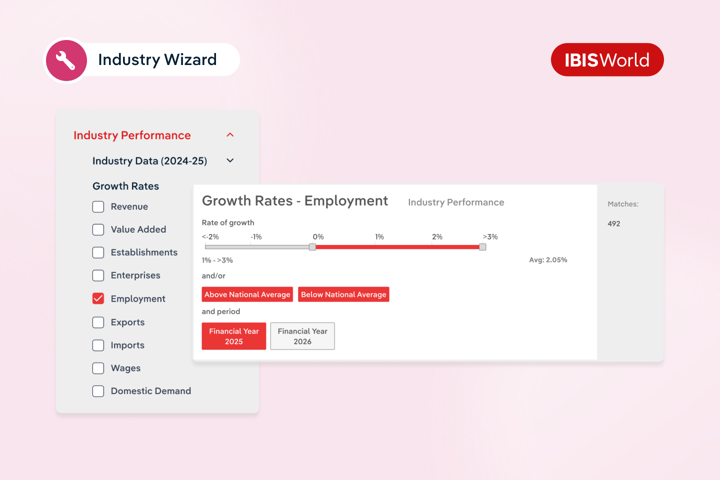Click the Below National Average button
Screen dimensions: 720x480
click(343, 295)
